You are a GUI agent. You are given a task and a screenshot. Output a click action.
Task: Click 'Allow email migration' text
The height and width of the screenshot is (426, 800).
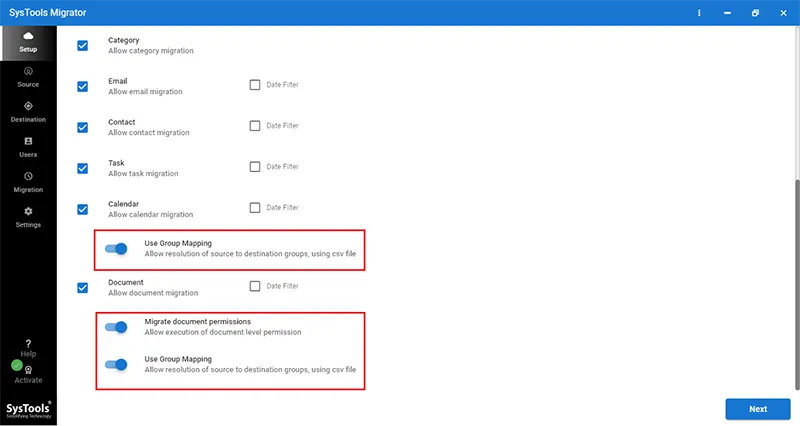145,91
